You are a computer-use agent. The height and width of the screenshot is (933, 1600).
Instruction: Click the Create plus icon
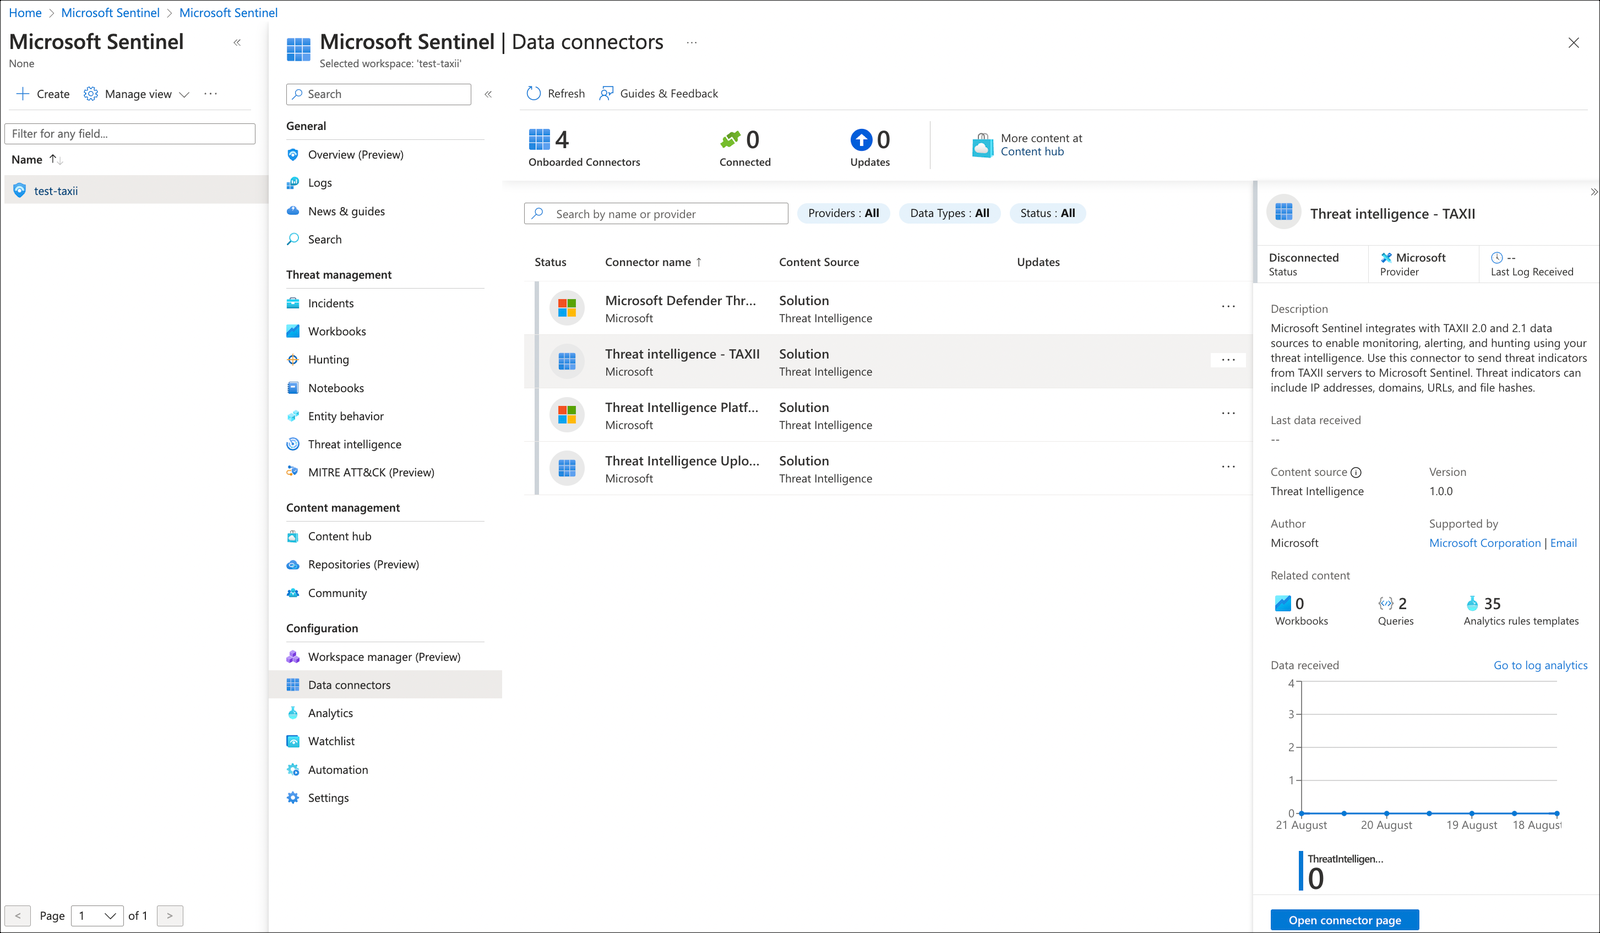(x=22, y=94)
